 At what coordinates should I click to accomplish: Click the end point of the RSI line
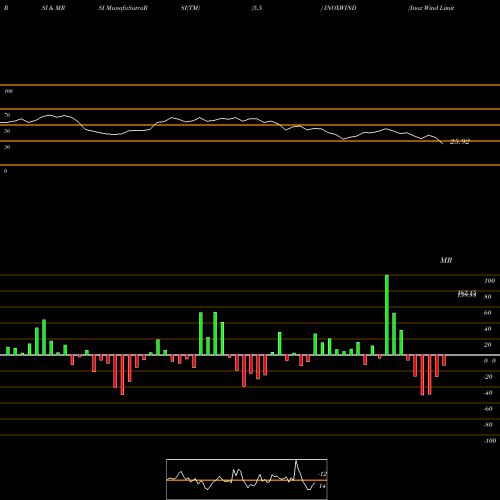(x=443, y=144)
